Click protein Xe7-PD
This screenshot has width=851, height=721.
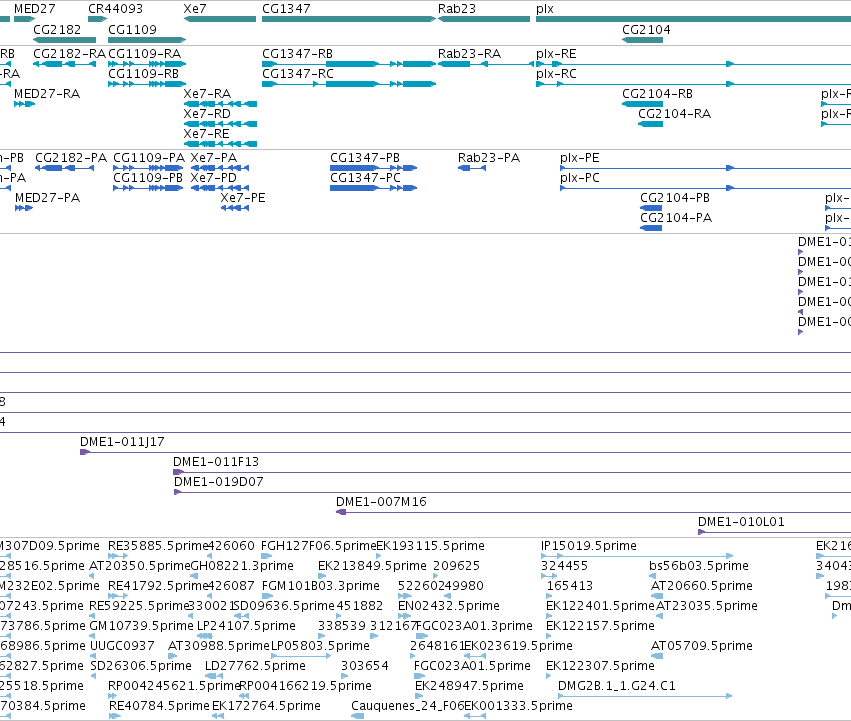(x=220, y=188)
